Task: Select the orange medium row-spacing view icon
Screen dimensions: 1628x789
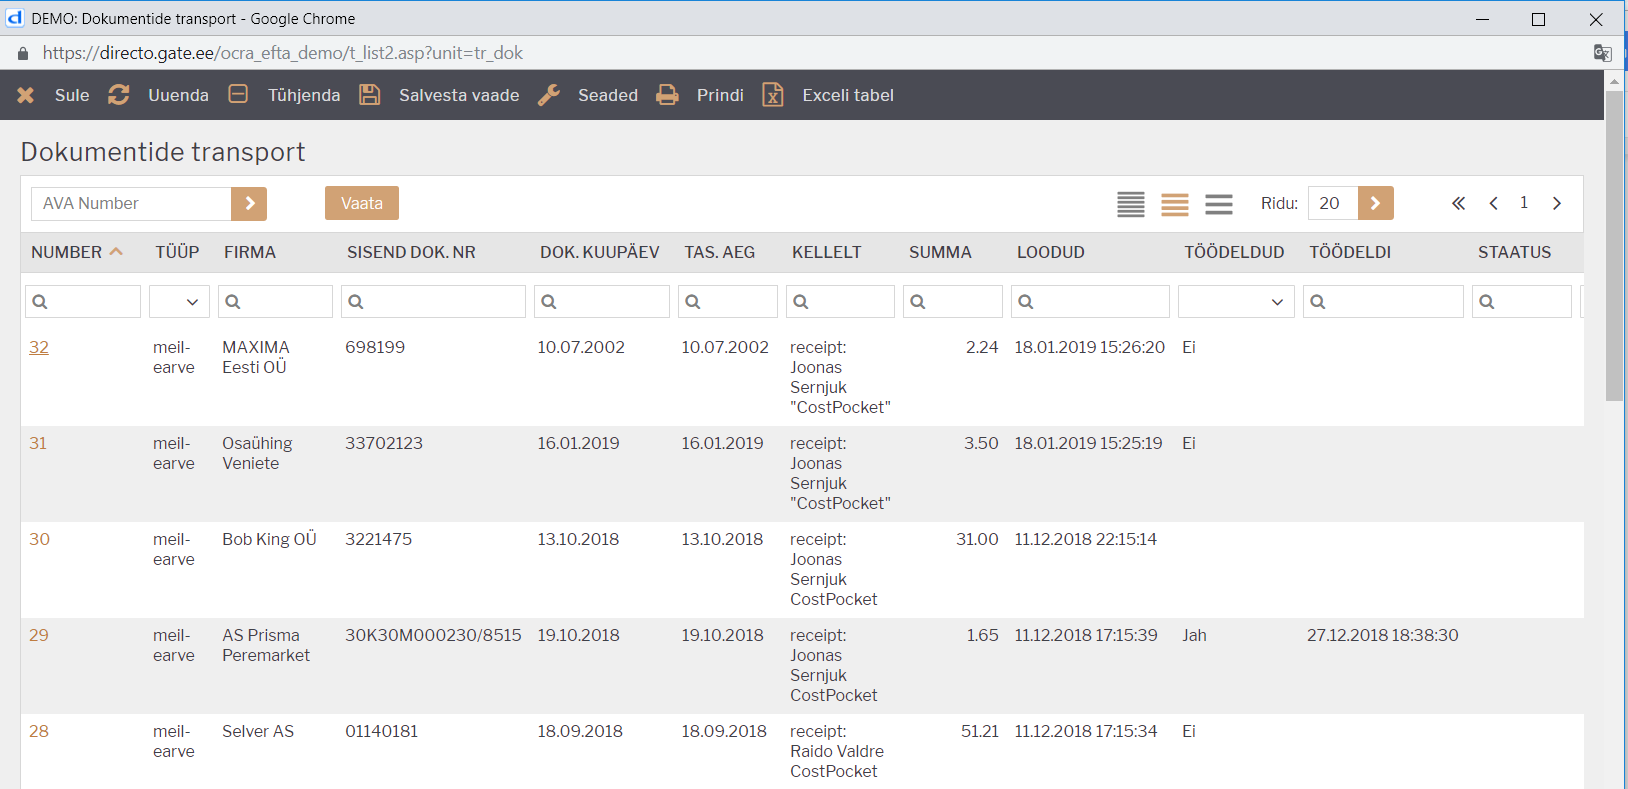Action: pyautogui.click(x=1175, y=204)
